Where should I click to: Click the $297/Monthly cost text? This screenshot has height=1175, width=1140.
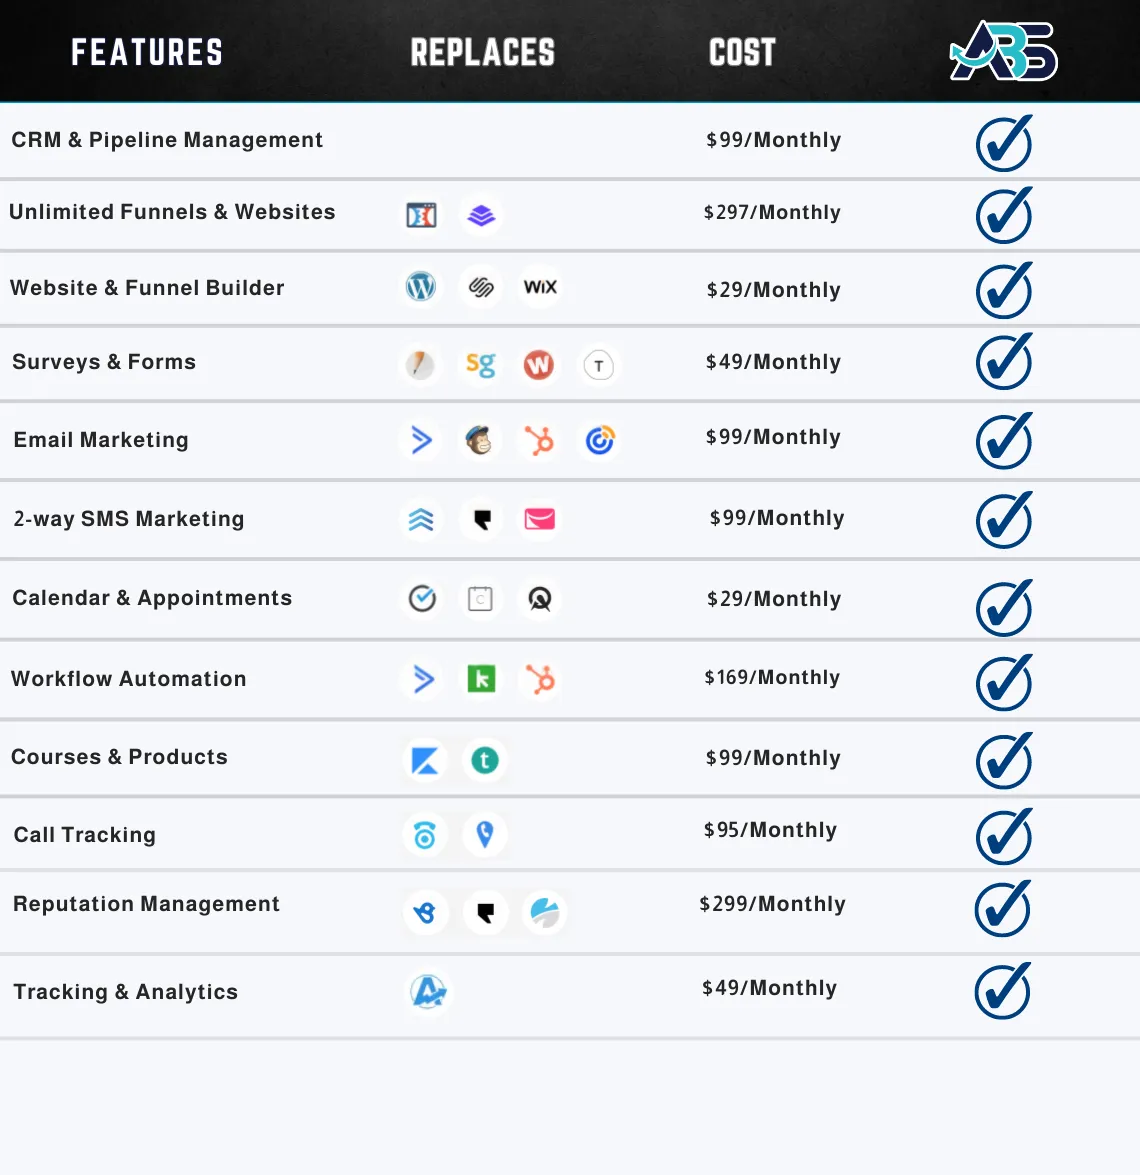[772, 212]
